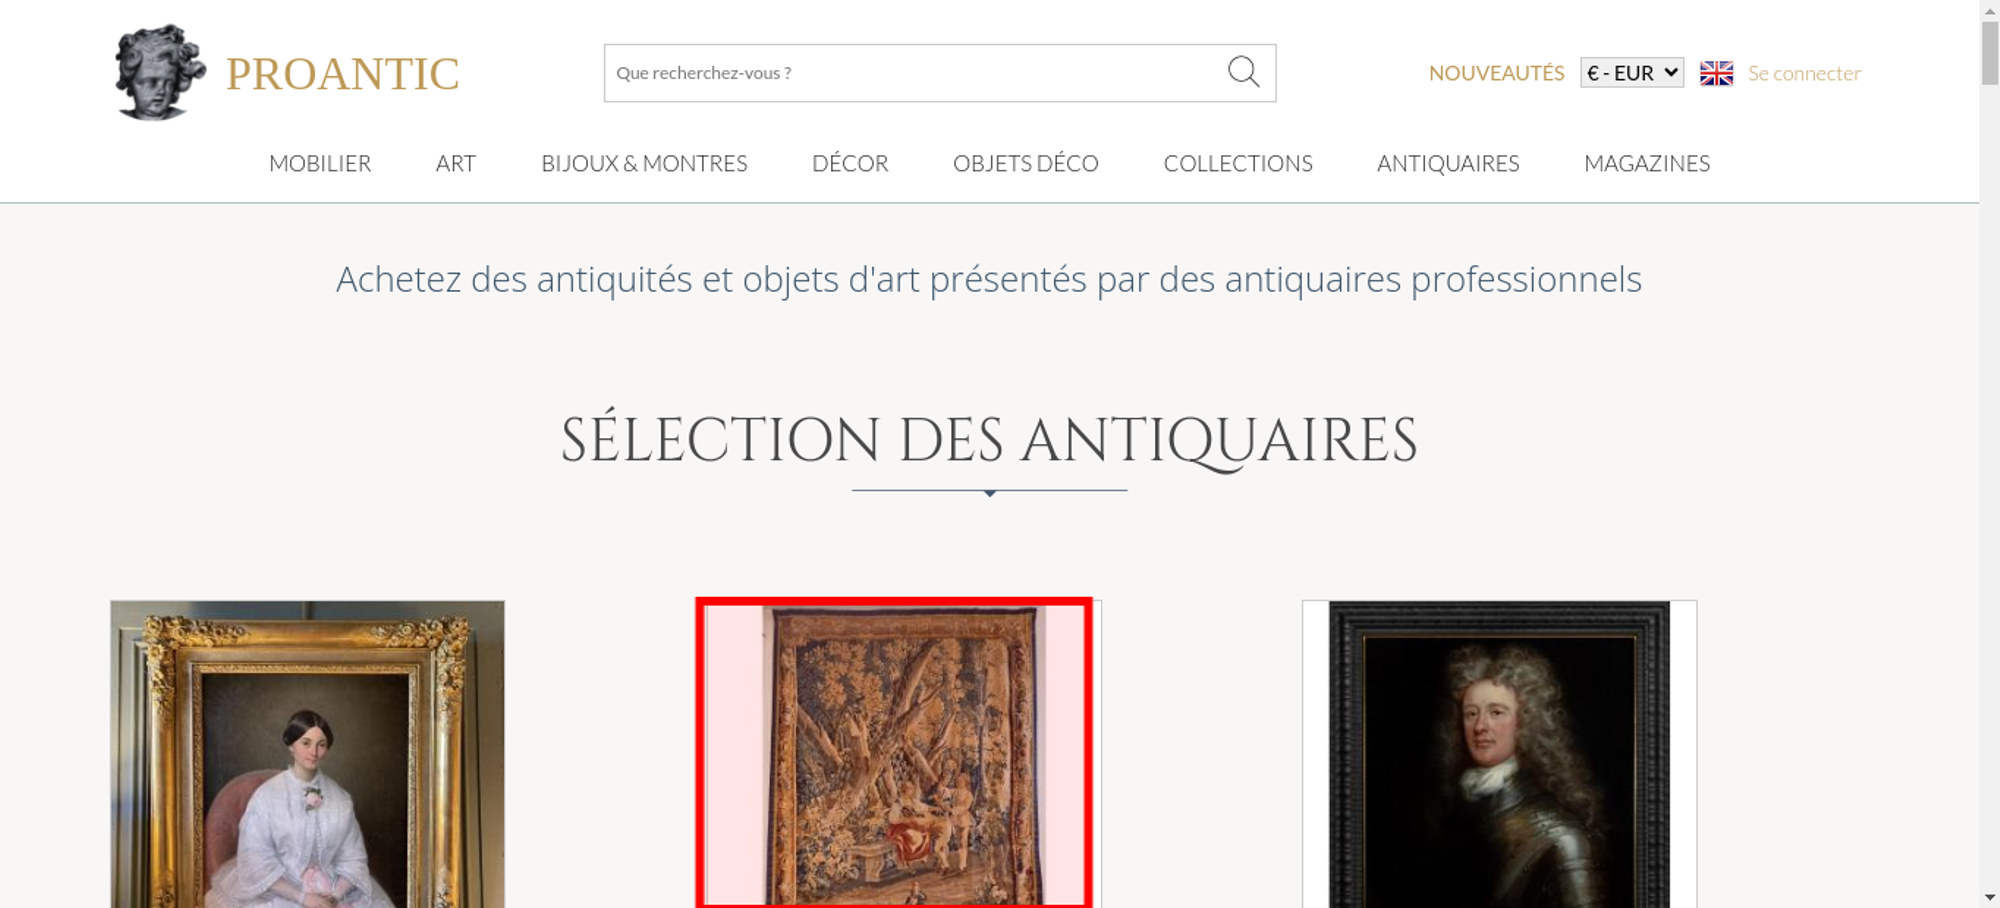Image resolution: width=2000 pixels, height=908 pixels.
Task: Click the magnifying glass search icon
Action: pos(1243,72)
